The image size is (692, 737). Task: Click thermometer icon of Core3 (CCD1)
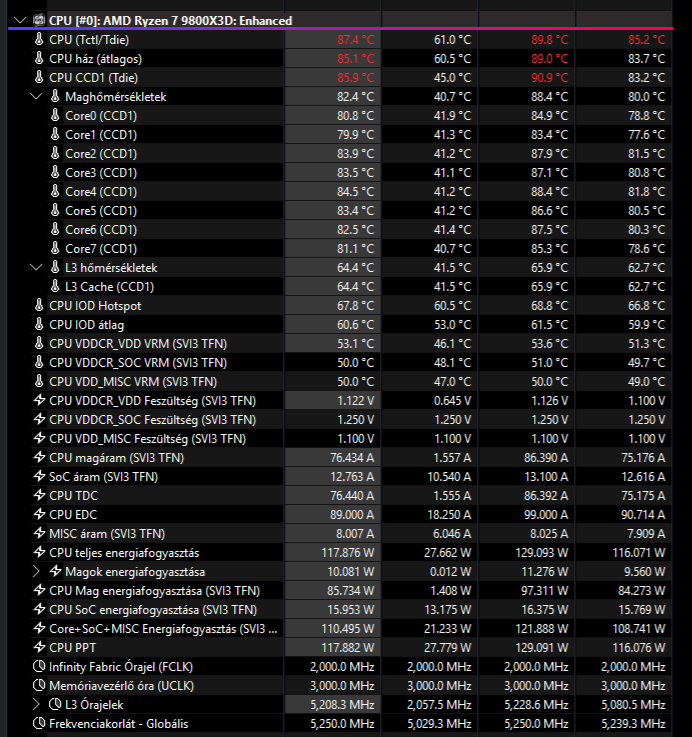55,172
